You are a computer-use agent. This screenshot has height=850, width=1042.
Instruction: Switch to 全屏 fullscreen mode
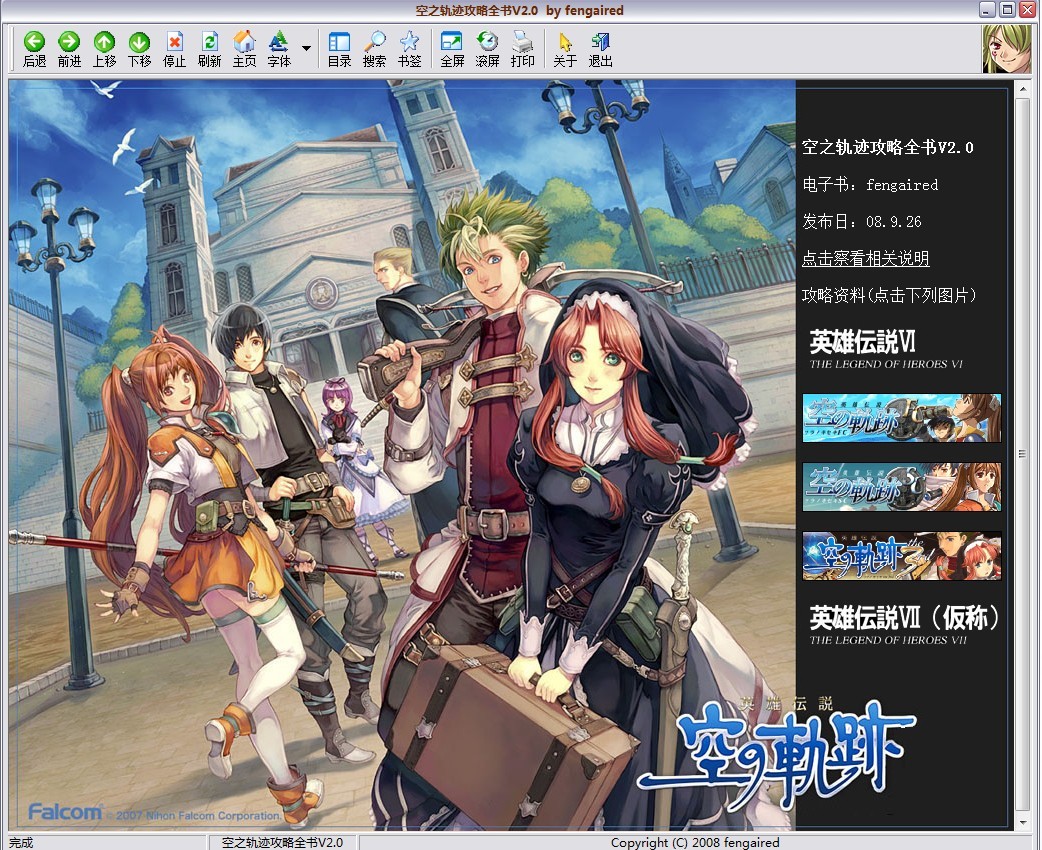(453, 49)
